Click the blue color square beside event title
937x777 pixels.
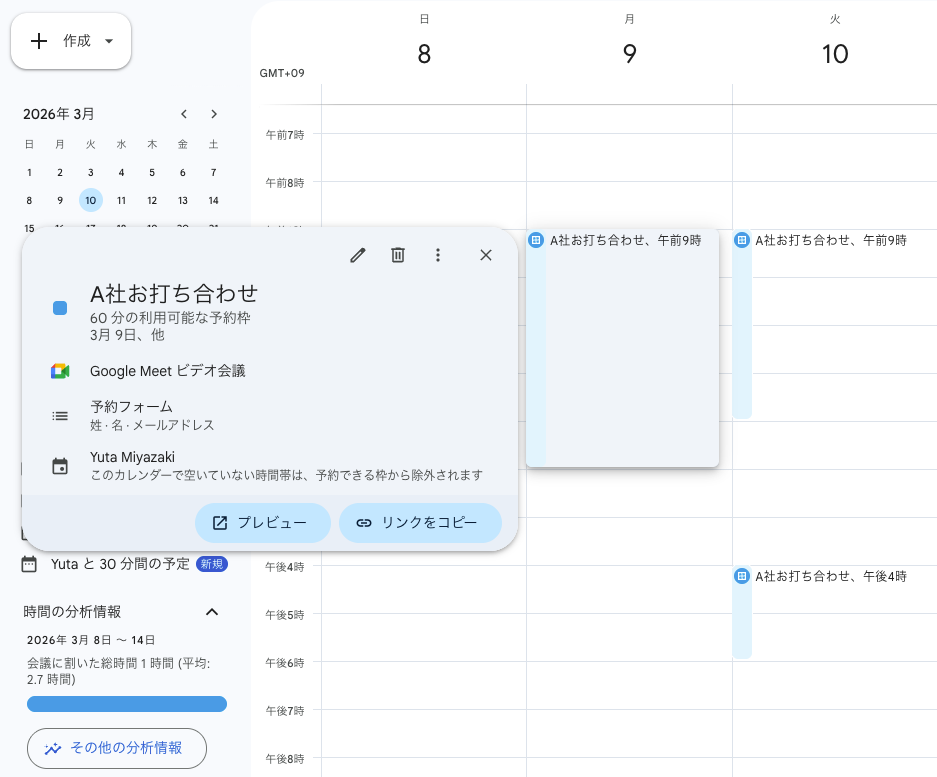(60, 308)
